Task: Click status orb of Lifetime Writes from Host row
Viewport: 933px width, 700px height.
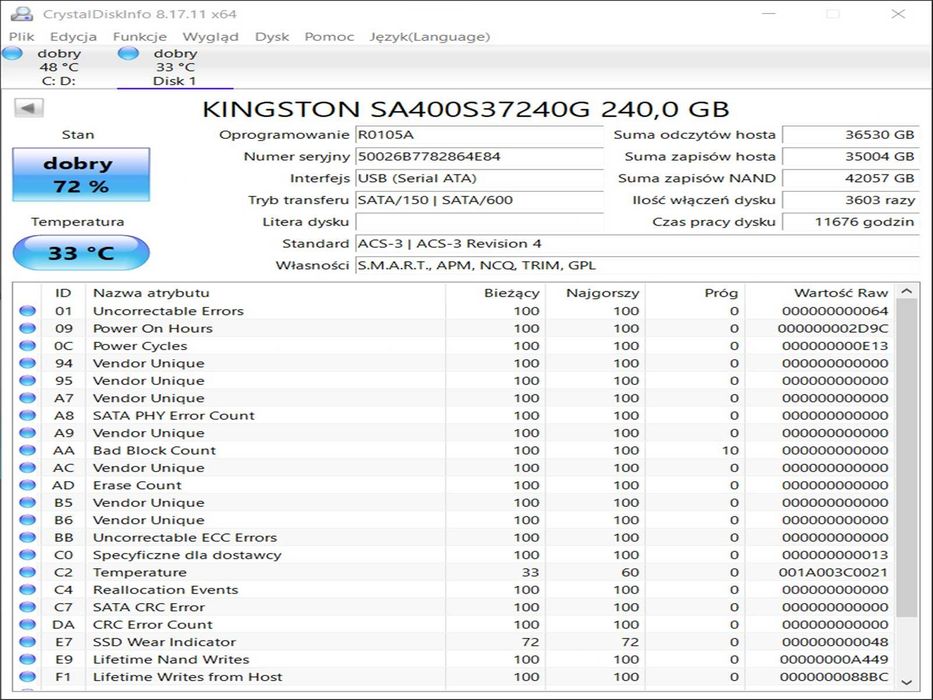Action: tap(27, 677)
